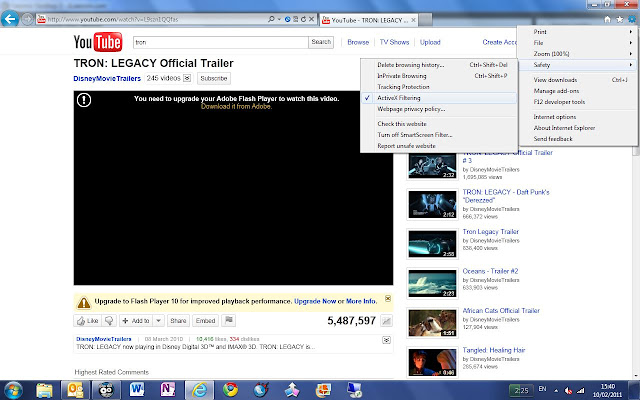The width and height of the screenshot is (640, 400).
Task: Expand the Print submenu arrow
Action: pyautogui.click(x=631, y=32)
